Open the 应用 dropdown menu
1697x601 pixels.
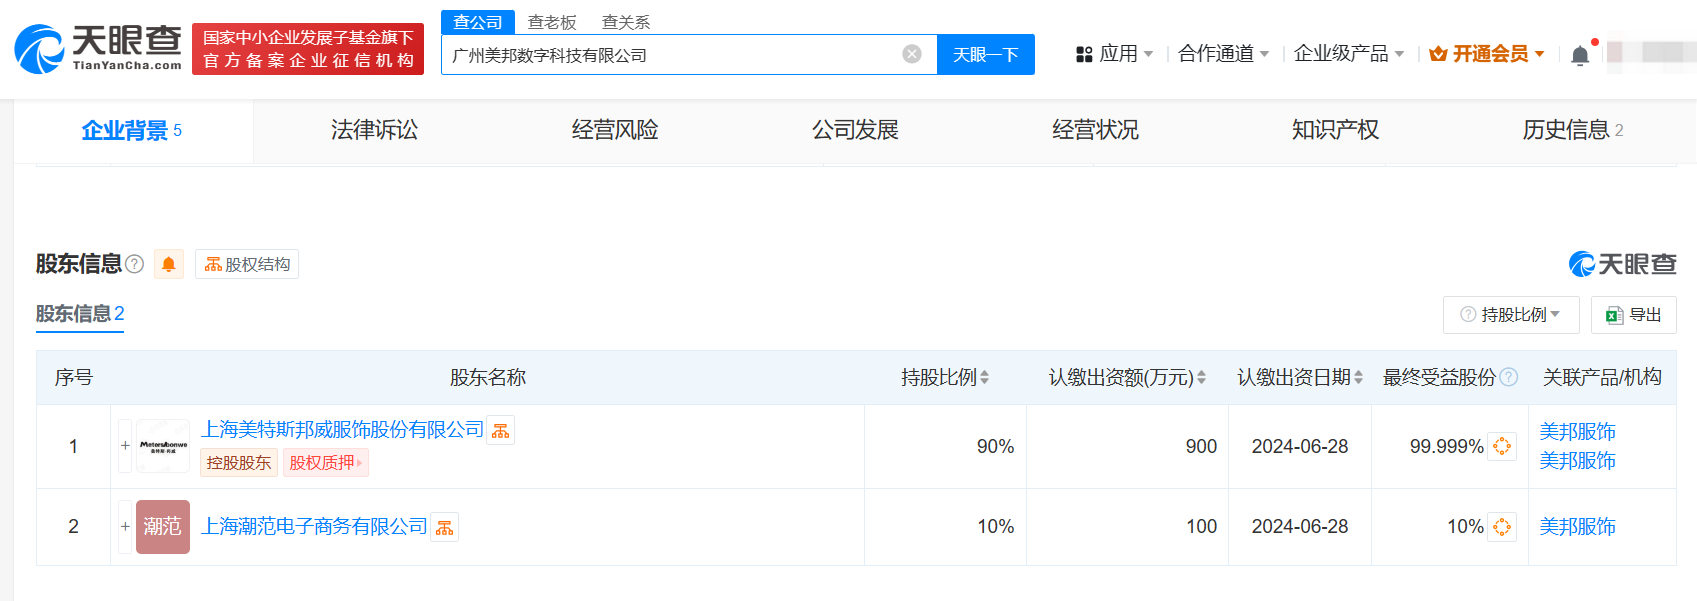(1114, 54)
